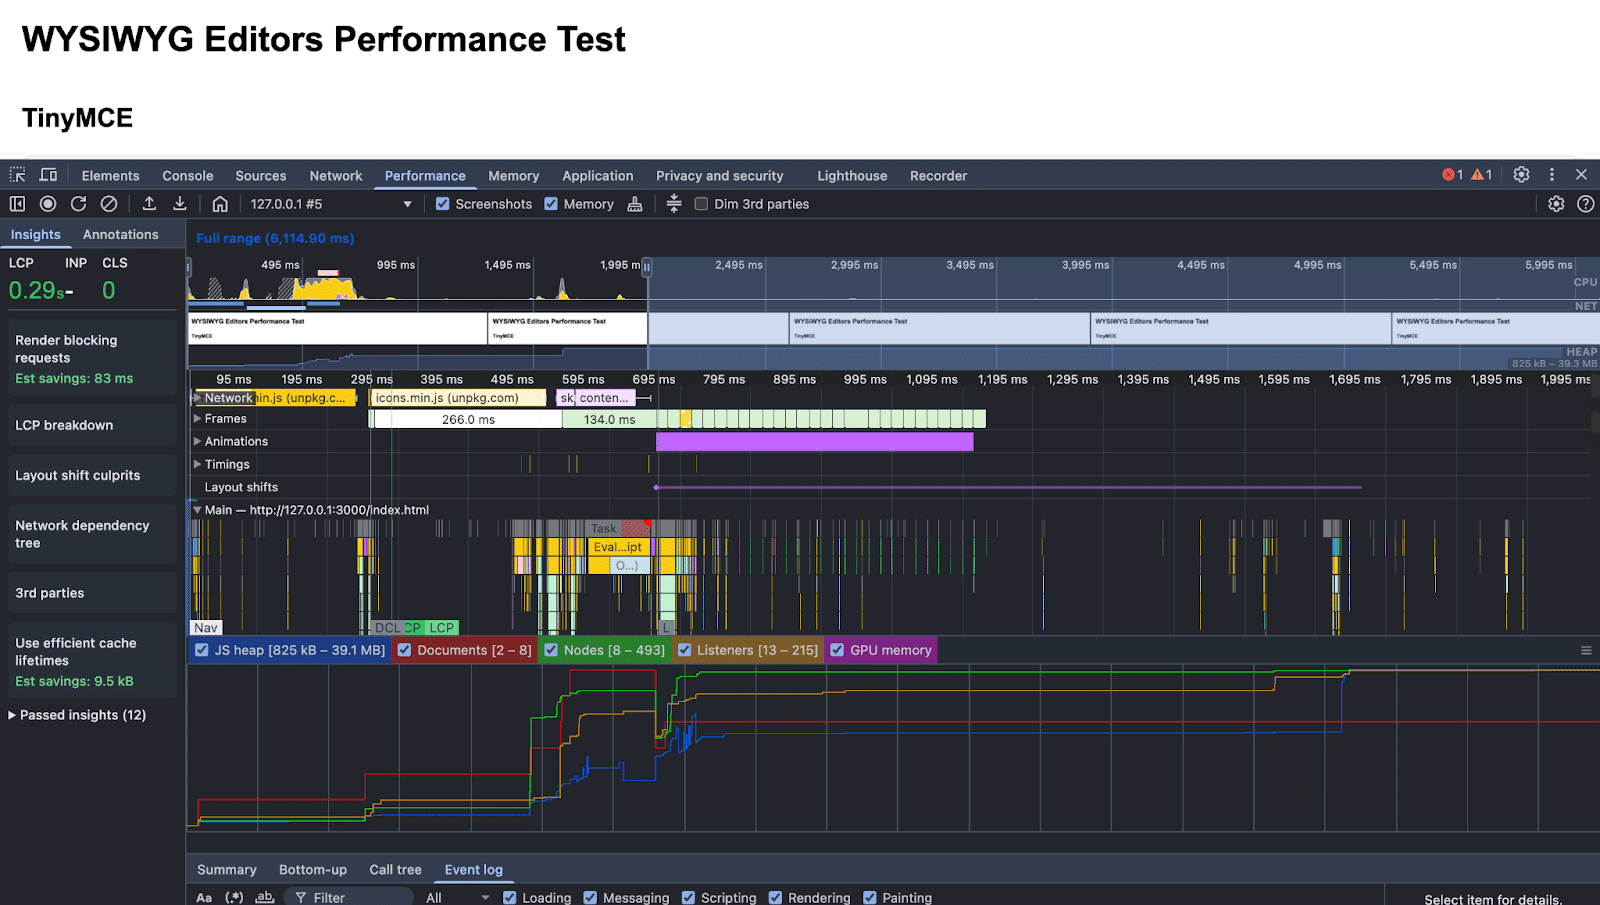Enable the Dim 3rd parties checkbox
Viewport: 1600px width, 905px height.
(x=701, y=204)
